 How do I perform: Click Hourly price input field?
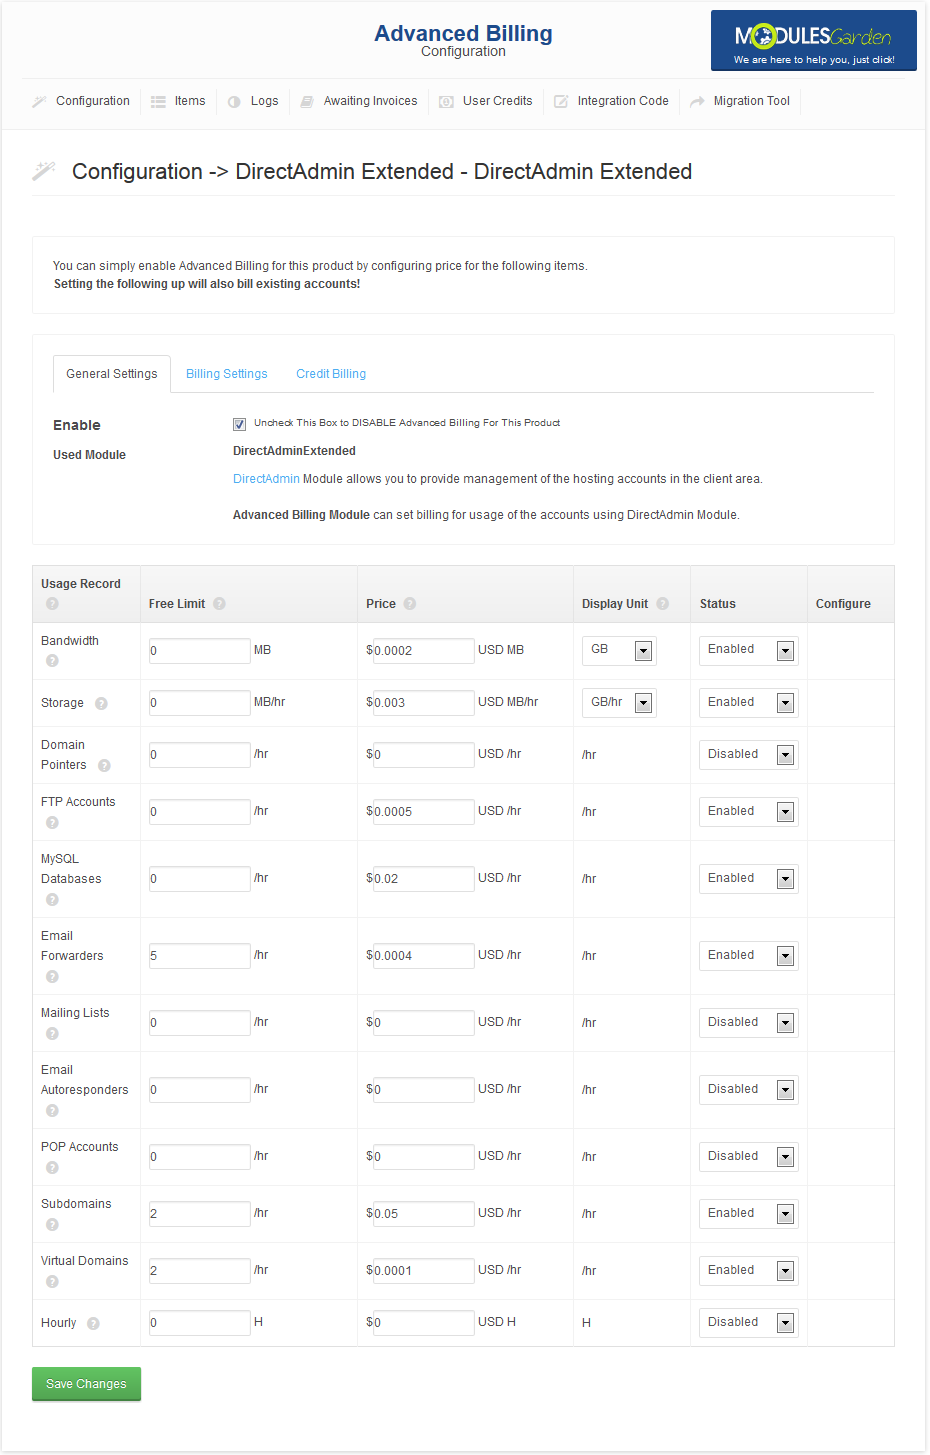[423, 1323]
